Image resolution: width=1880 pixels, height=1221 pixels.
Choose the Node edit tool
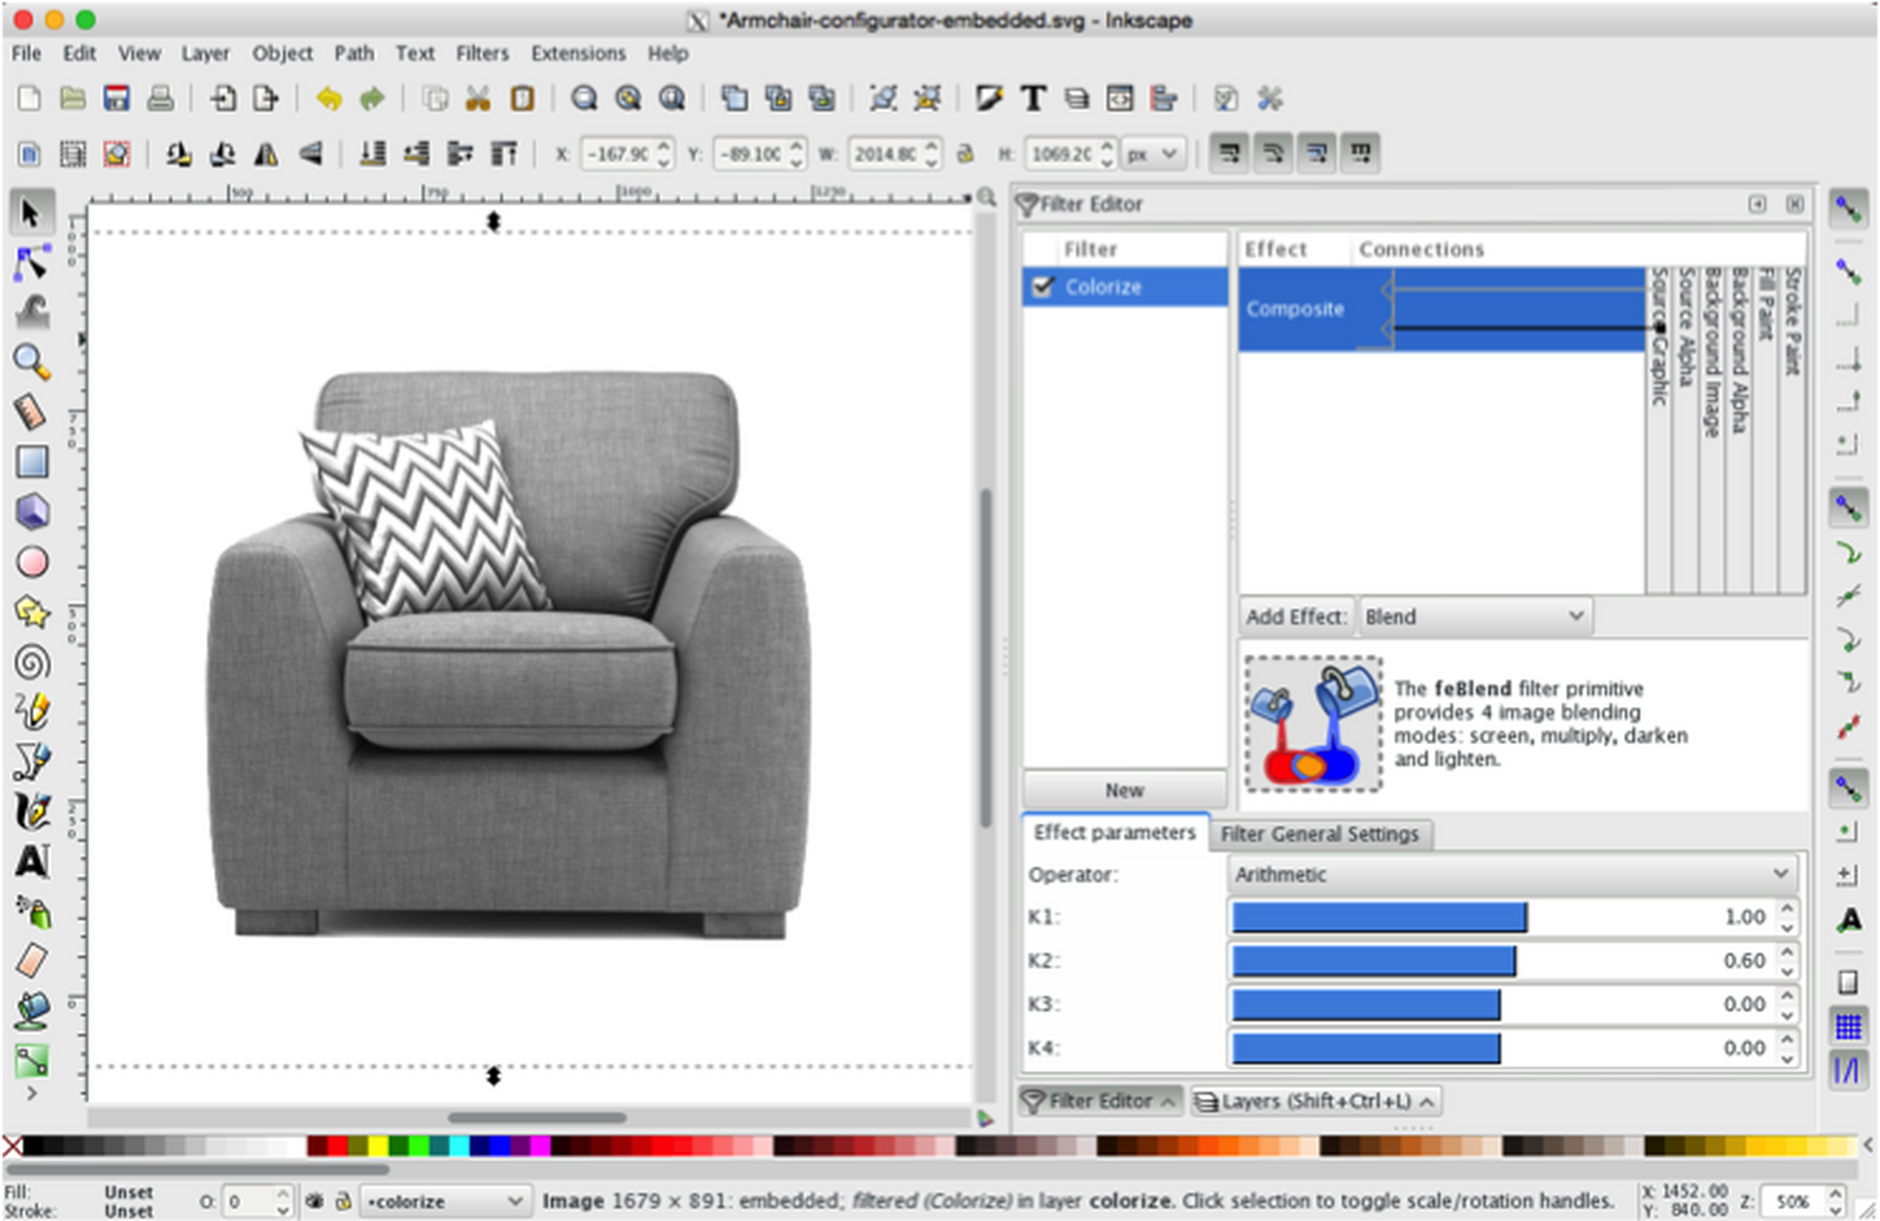pyautogui.click(x=31, y=263)
